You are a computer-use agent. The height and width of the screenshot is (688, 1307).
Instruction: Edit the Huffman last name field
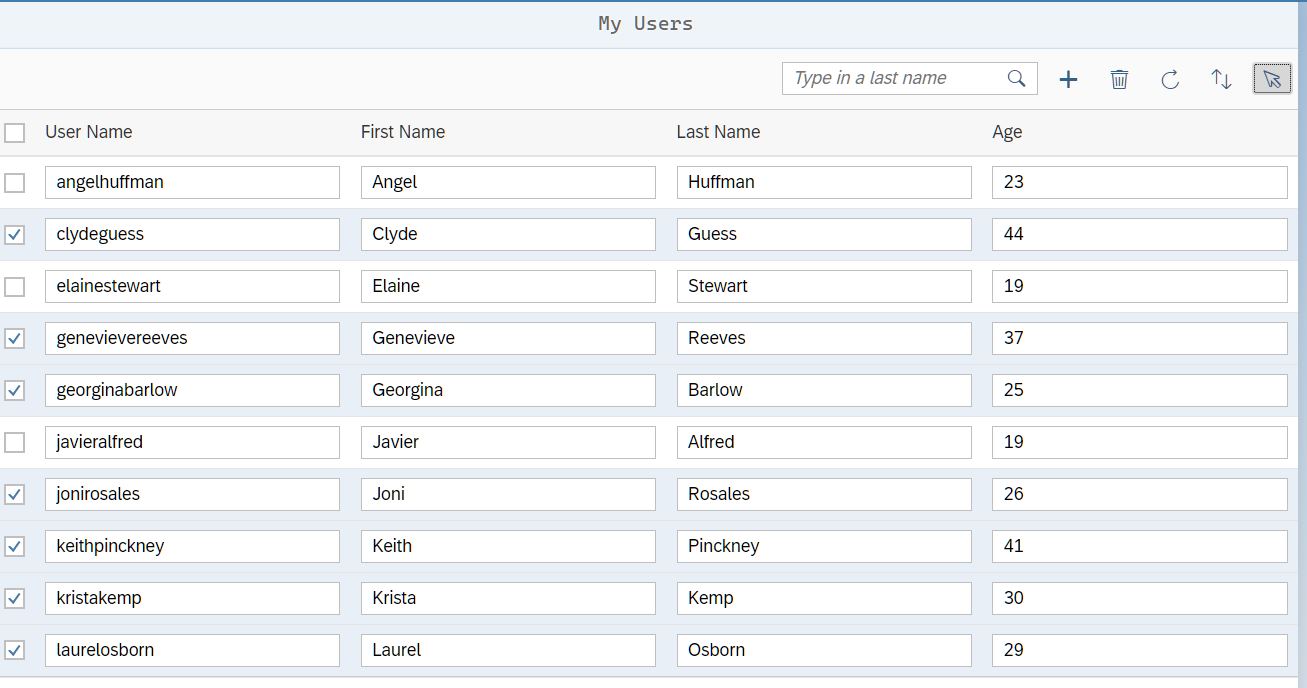(824, 182)
